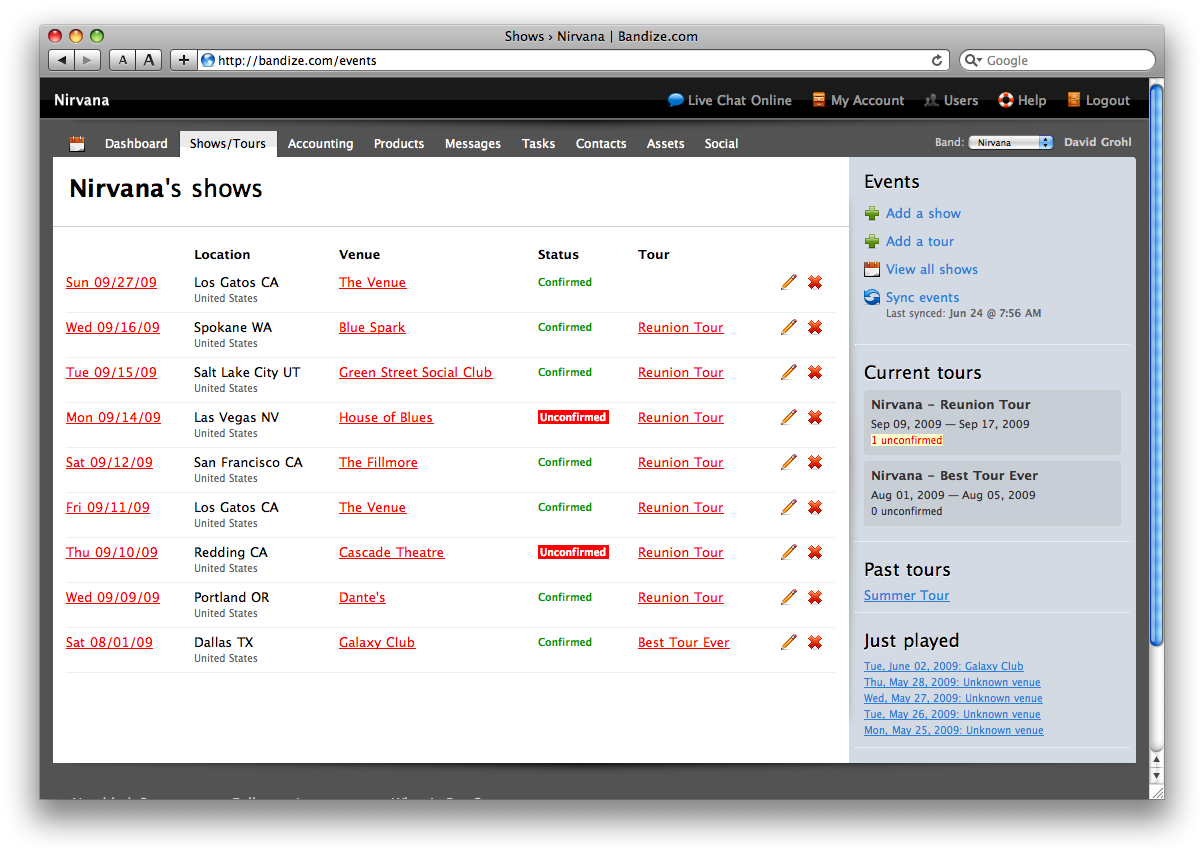Select the Shows/Tours tab
This screenshot has width=1204, height=854.
coord(228,144)
